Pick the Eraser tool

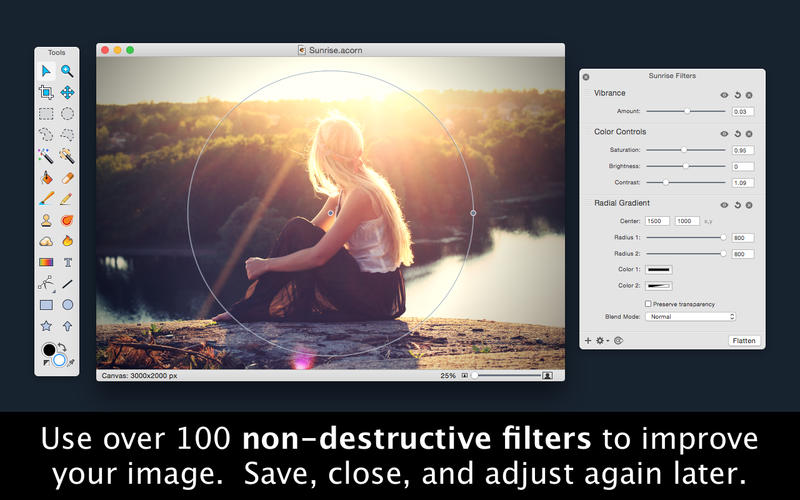(x=67, y=178)
